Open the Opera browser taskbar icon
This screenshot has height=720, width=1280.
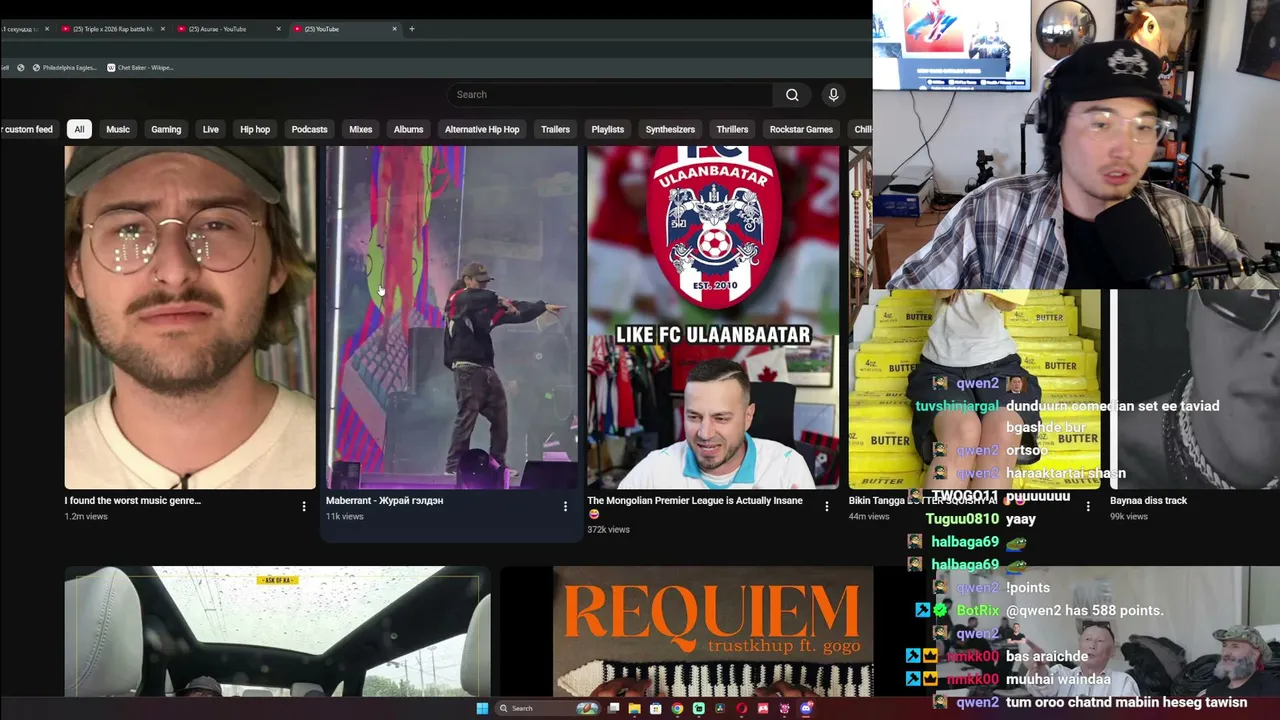tap(741, 708)
